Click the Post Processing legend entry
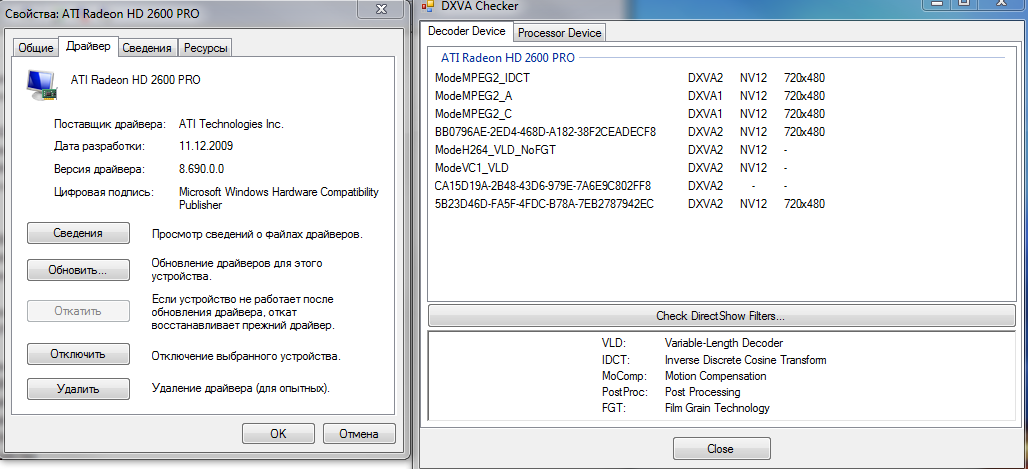 [x=702, y=392]
